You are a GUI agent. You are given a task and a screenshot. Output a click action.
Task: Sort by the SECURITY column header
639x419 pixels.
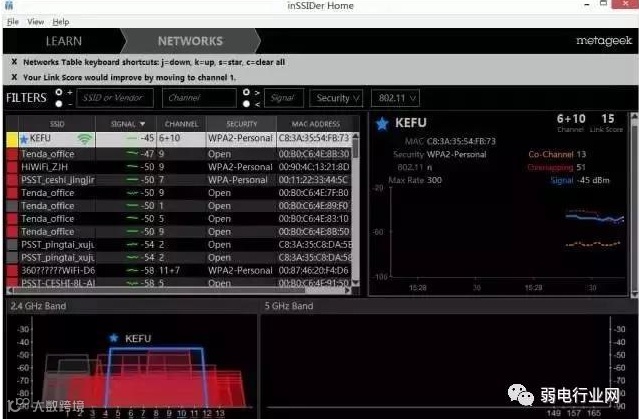[x=241, y=124]
